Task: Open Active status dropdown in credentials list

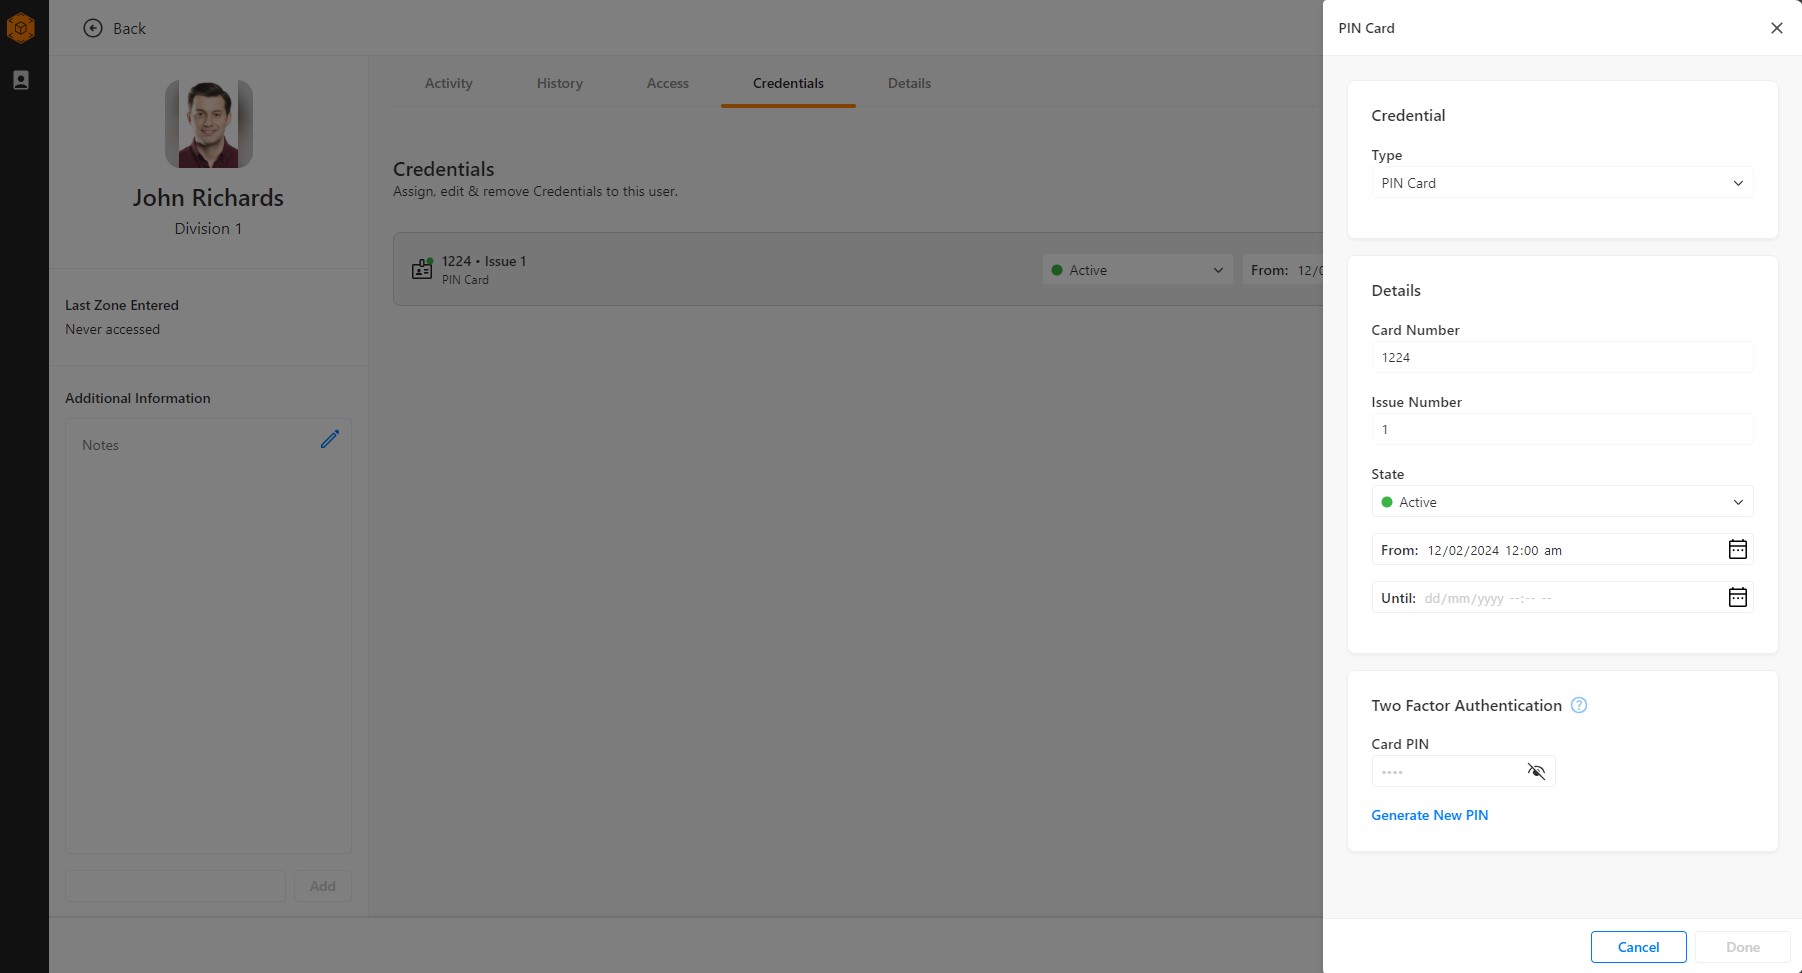Action: 1137,270
